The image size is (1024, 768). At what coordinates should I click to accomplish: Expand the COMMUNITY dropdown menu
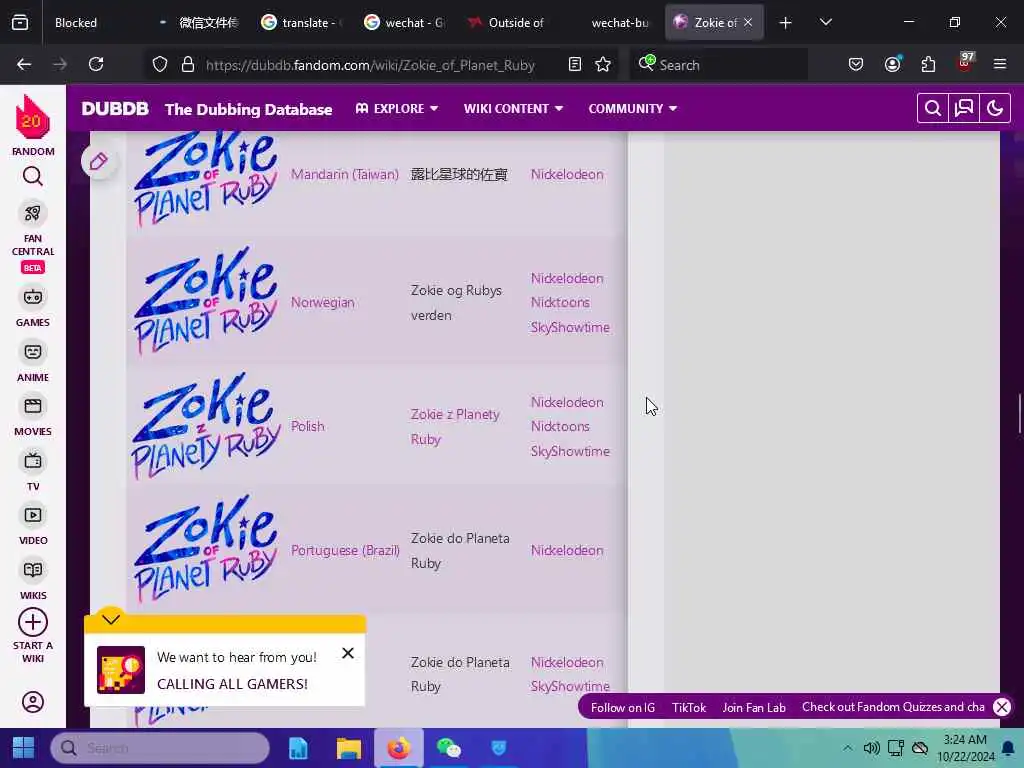point(632,108)
